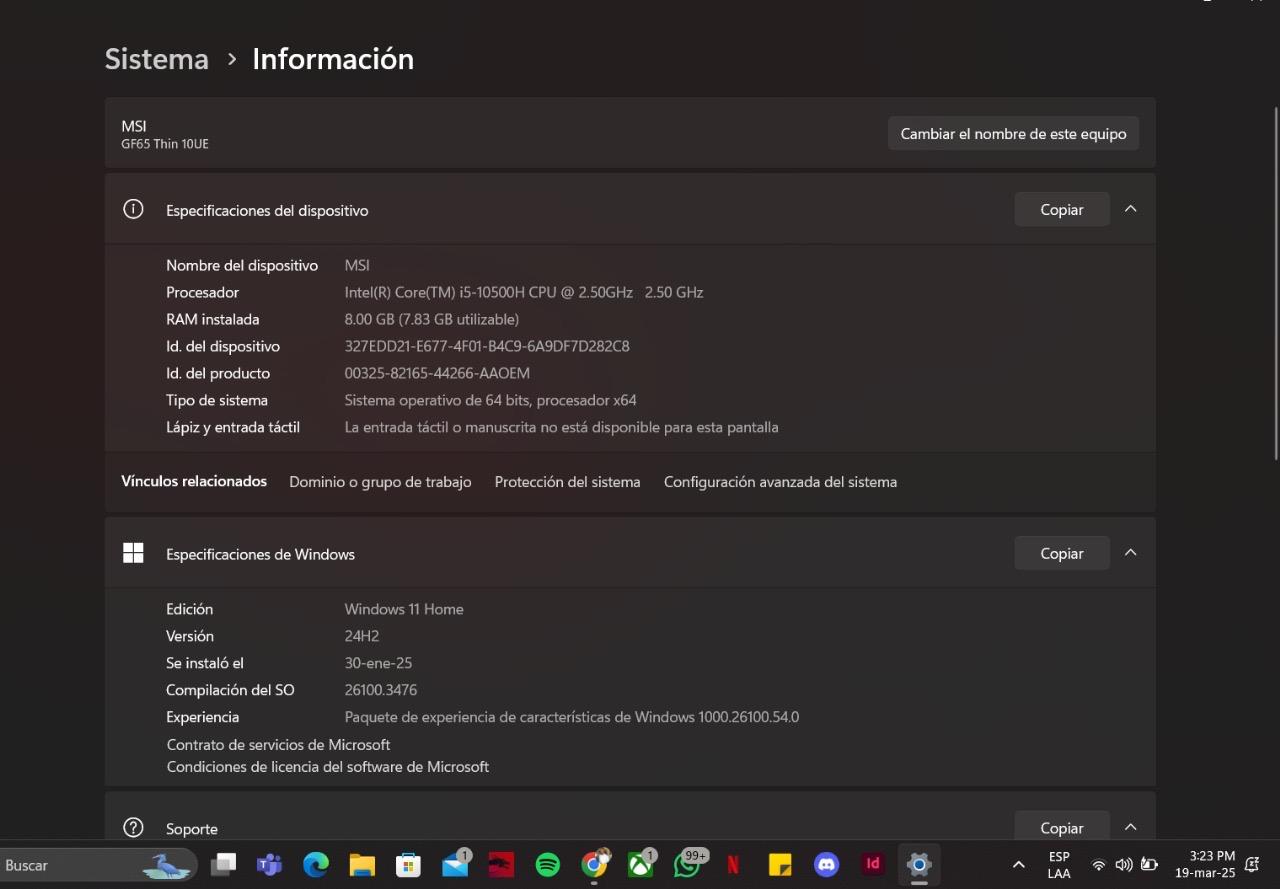The width and height of the screenshot is (1280, 889).
Task: Collapse the Especificaciones de Windows section
Action: click(1130, 553)
